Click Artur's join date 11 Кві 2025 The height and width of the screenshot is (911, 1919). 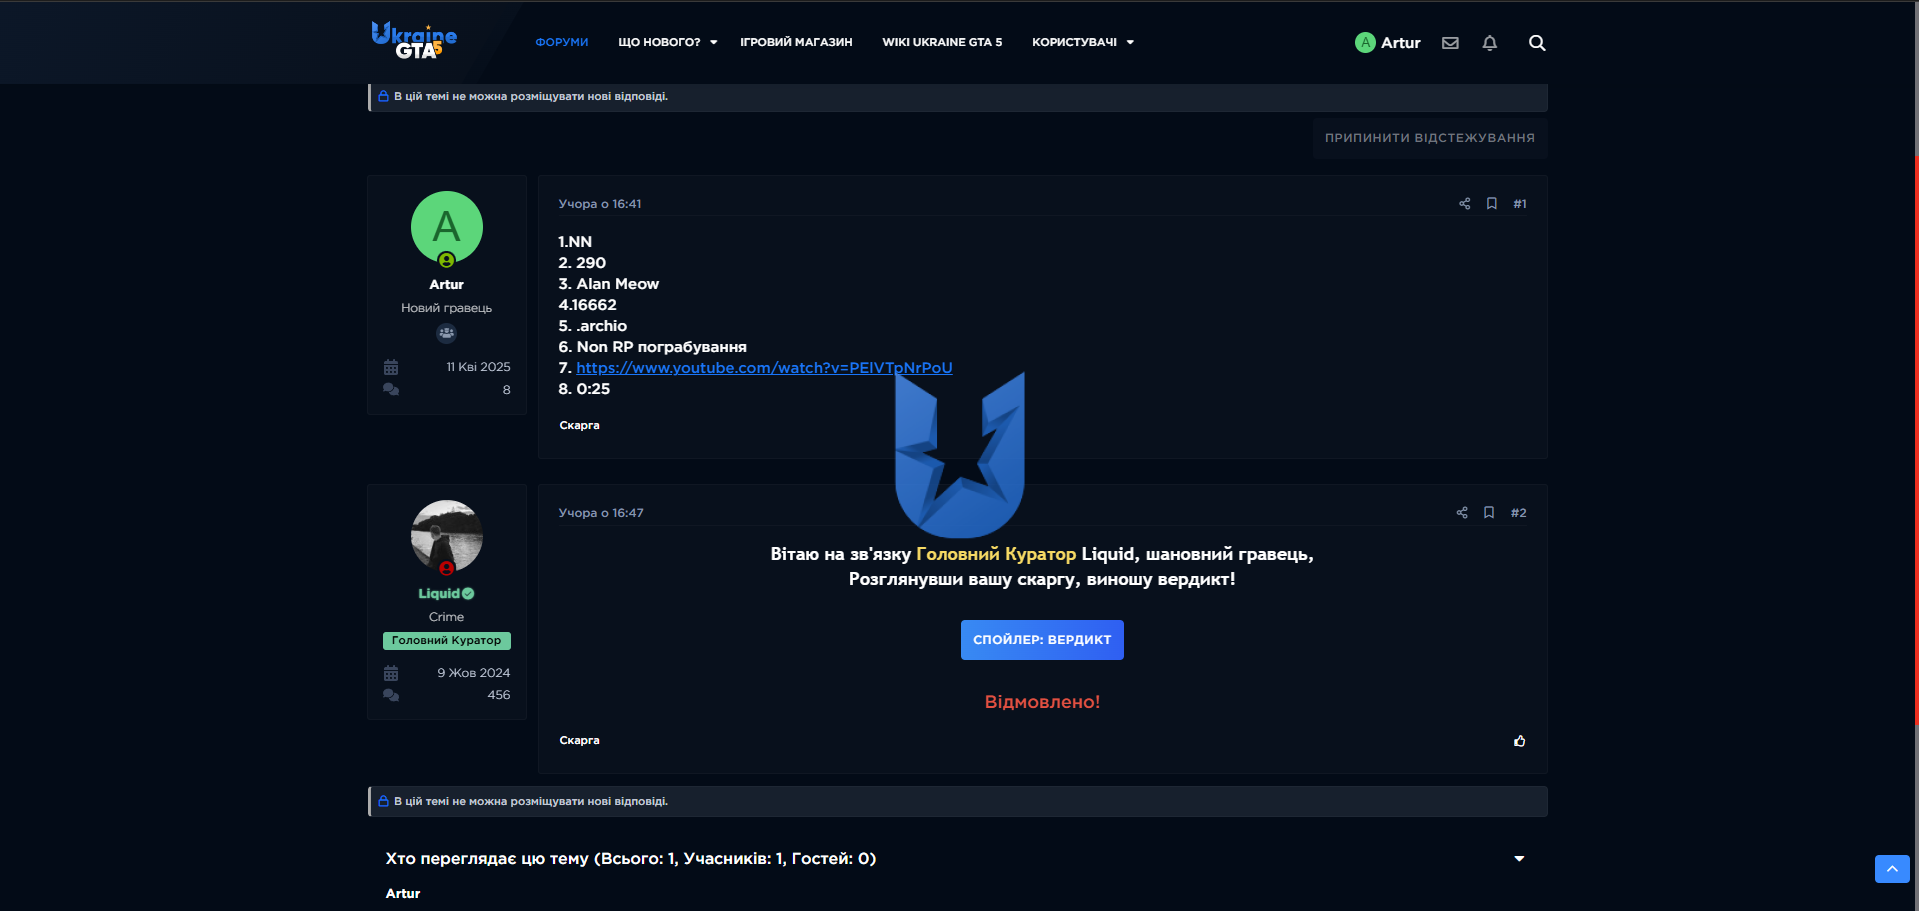(478, 367)
